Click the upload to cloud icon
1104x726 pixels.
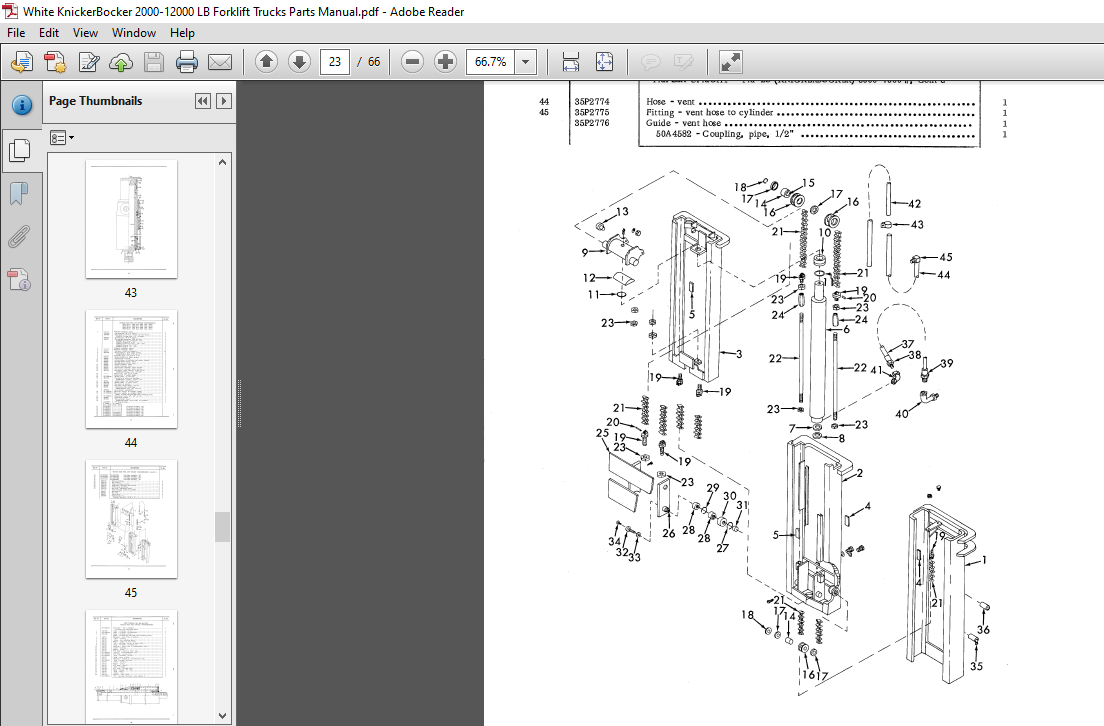[x=121, y=62]
